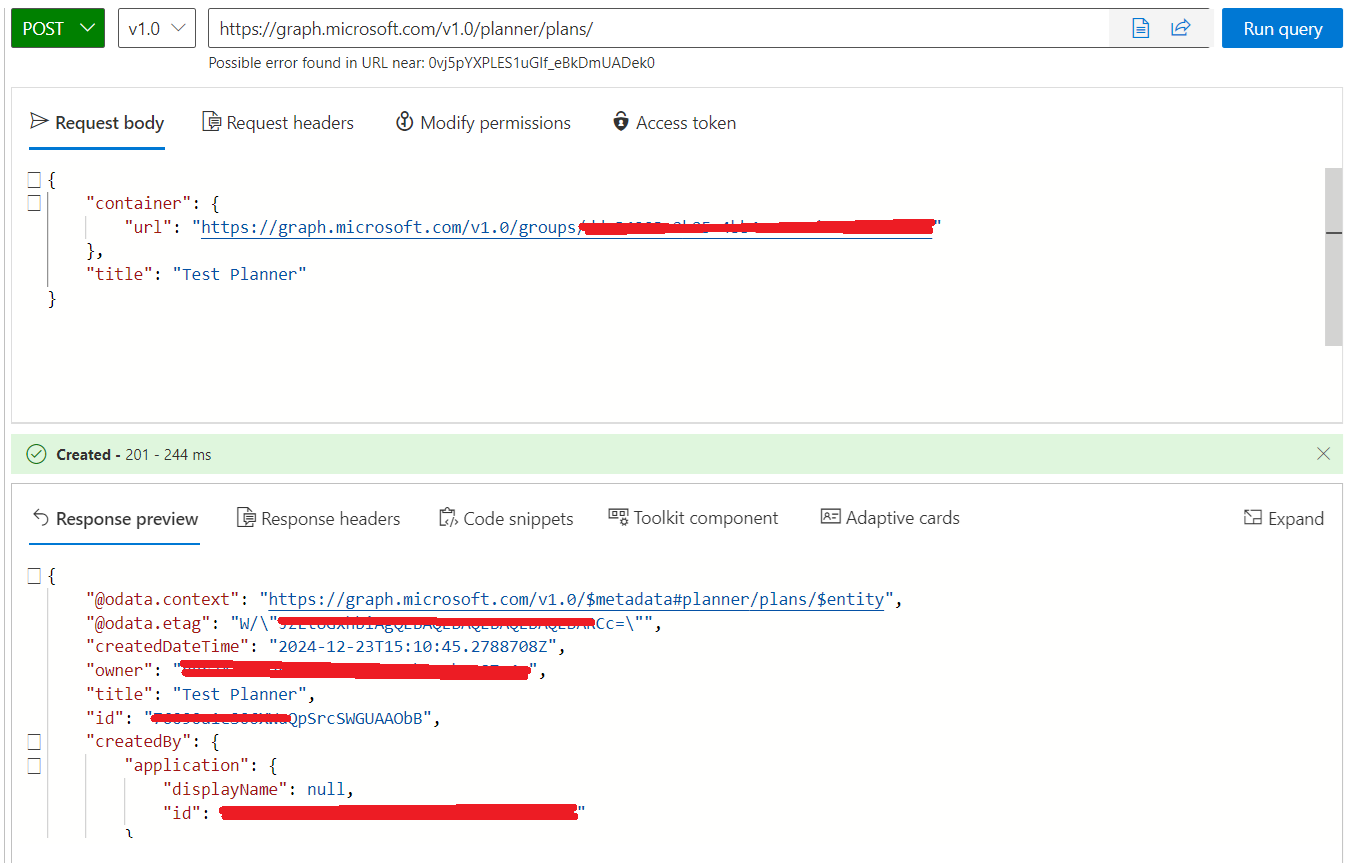The width and height of the screenshot is (1346, 863).
Task: Click the Adaptive cards icon
Action: pyautogui.click(x=830, y=517)
